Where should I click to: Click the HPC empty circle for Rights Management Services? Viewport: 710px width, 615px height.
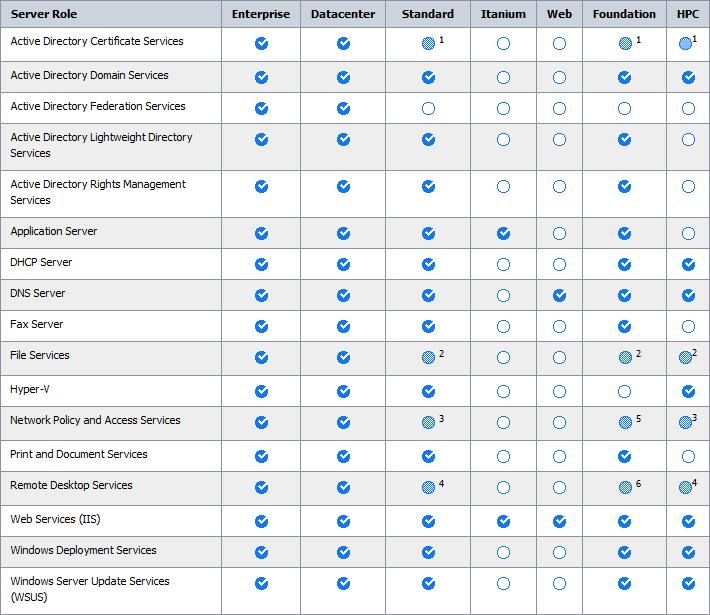688,187
